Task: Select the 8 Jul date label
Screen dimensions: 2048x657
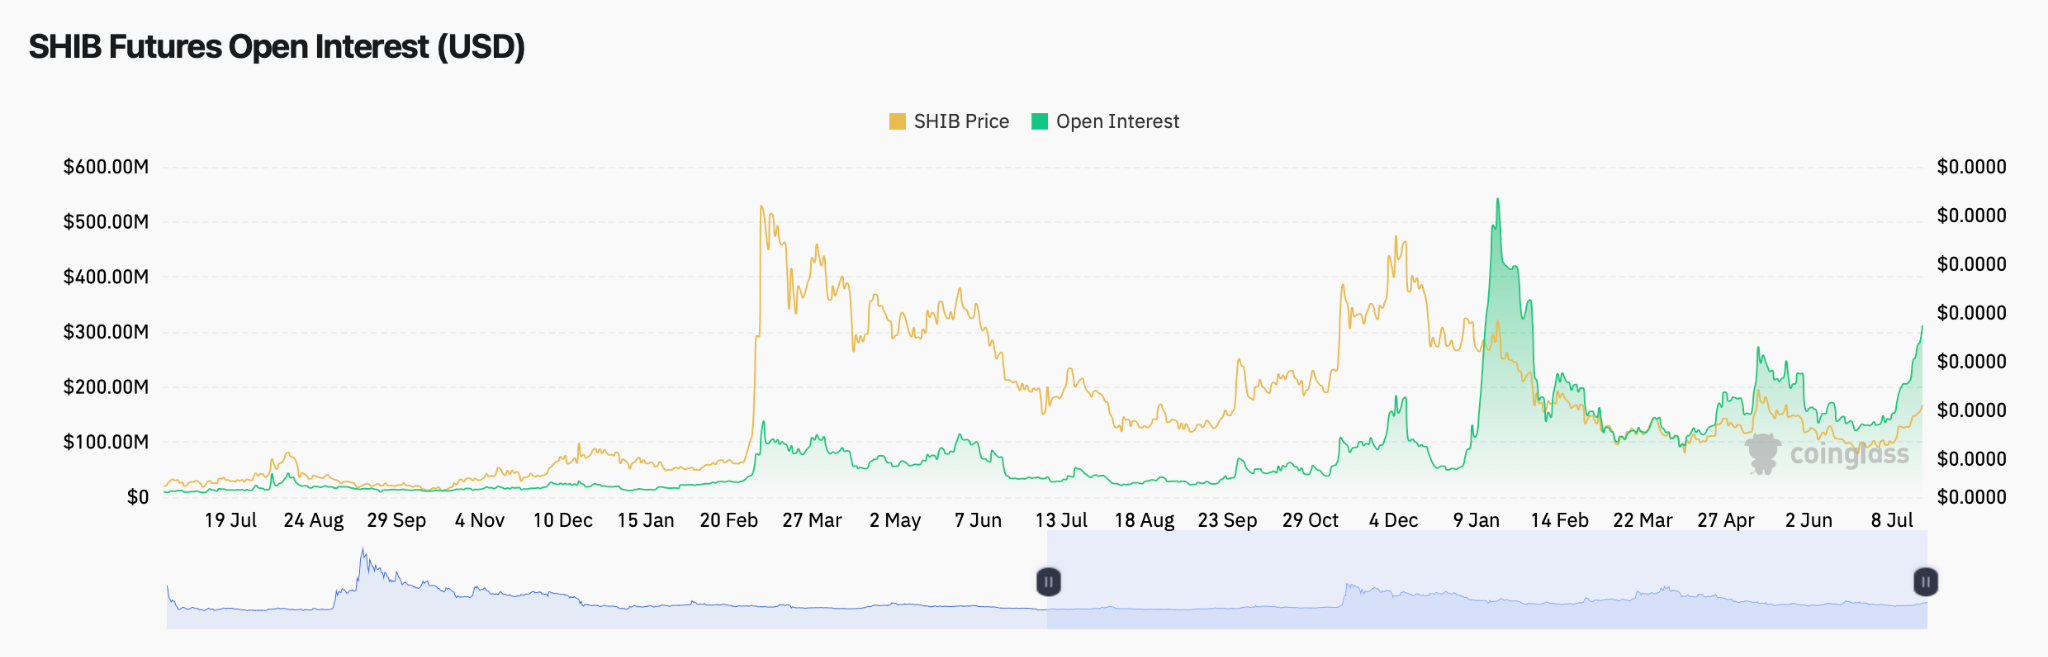Action: [1892, 520]
